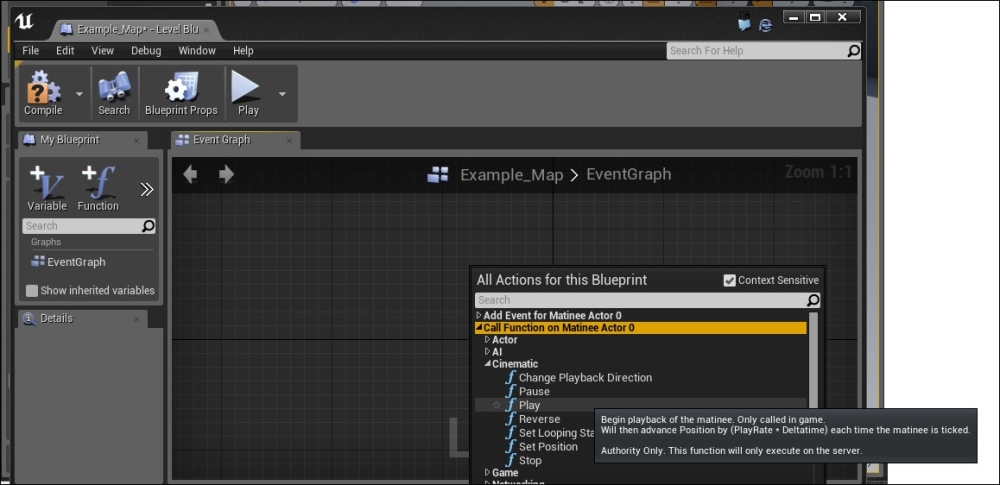This screenshot has width=1000, height=485.
Task: Expand more My Blueprint toolbar options
Action: coord(147,190)
